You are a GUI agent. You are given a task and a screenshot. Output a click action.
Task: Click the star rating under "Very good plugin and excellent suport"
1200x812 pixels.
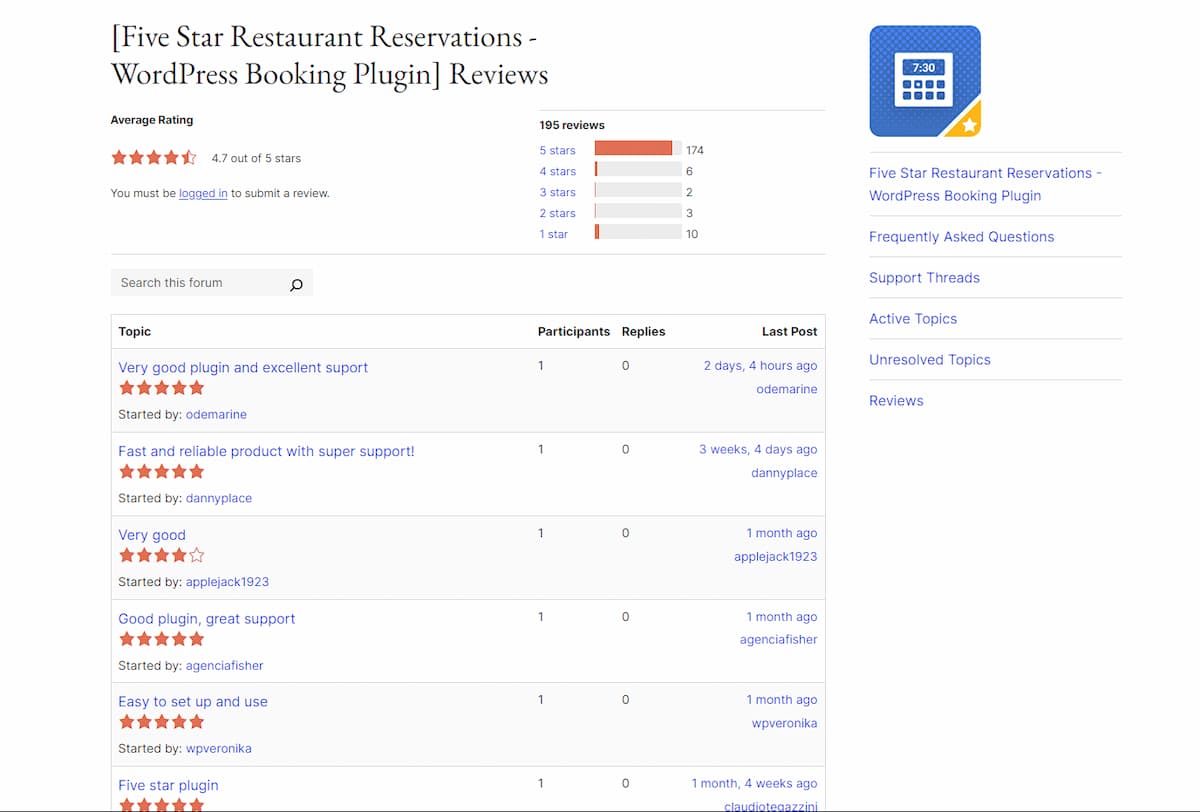point(161,388)
